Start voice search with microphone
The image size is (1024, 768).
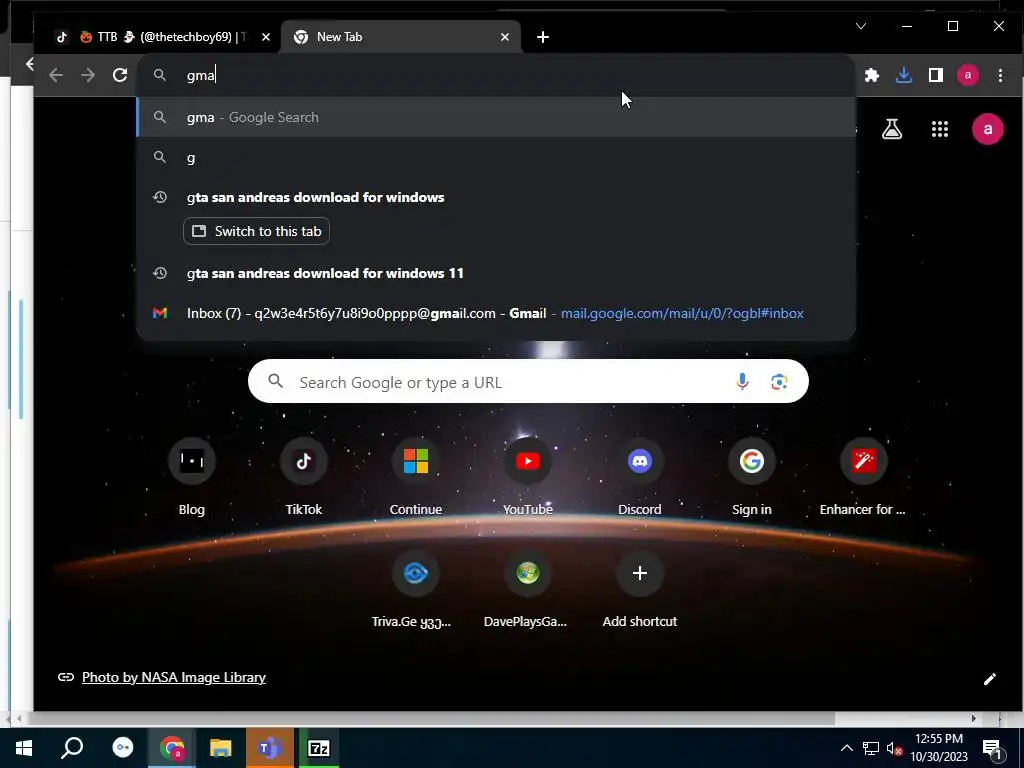tap(742, 381)
